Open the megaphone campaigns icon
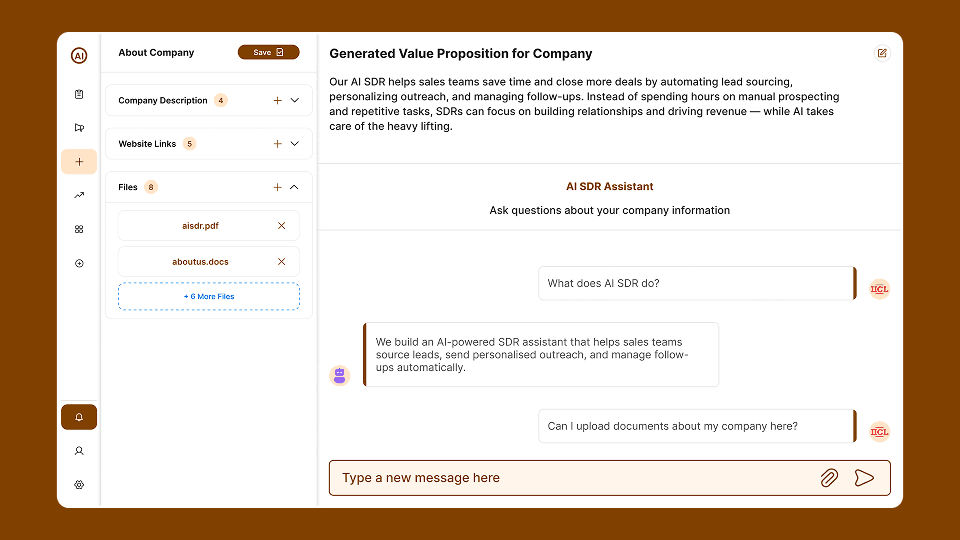 [x=79, y=128]
